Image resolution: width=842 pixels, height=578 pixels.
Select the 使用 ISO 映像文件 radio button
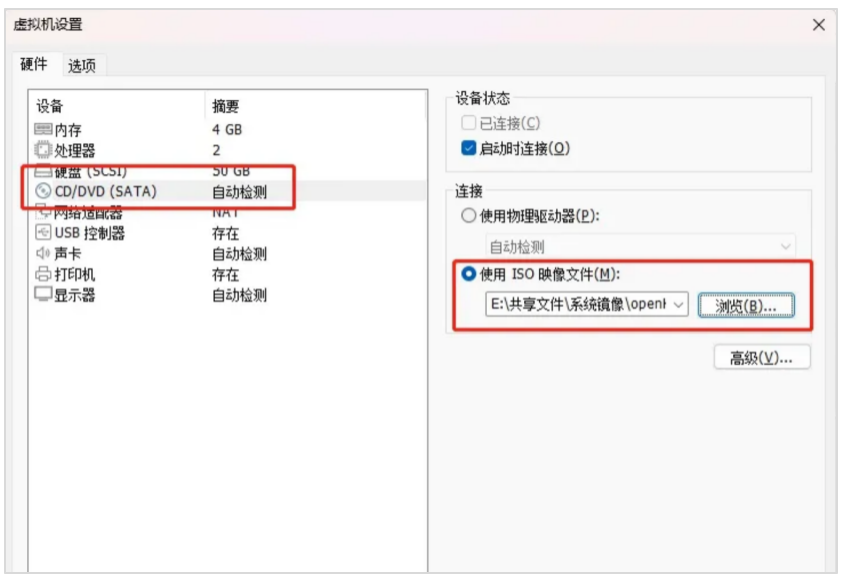[467, 275]
